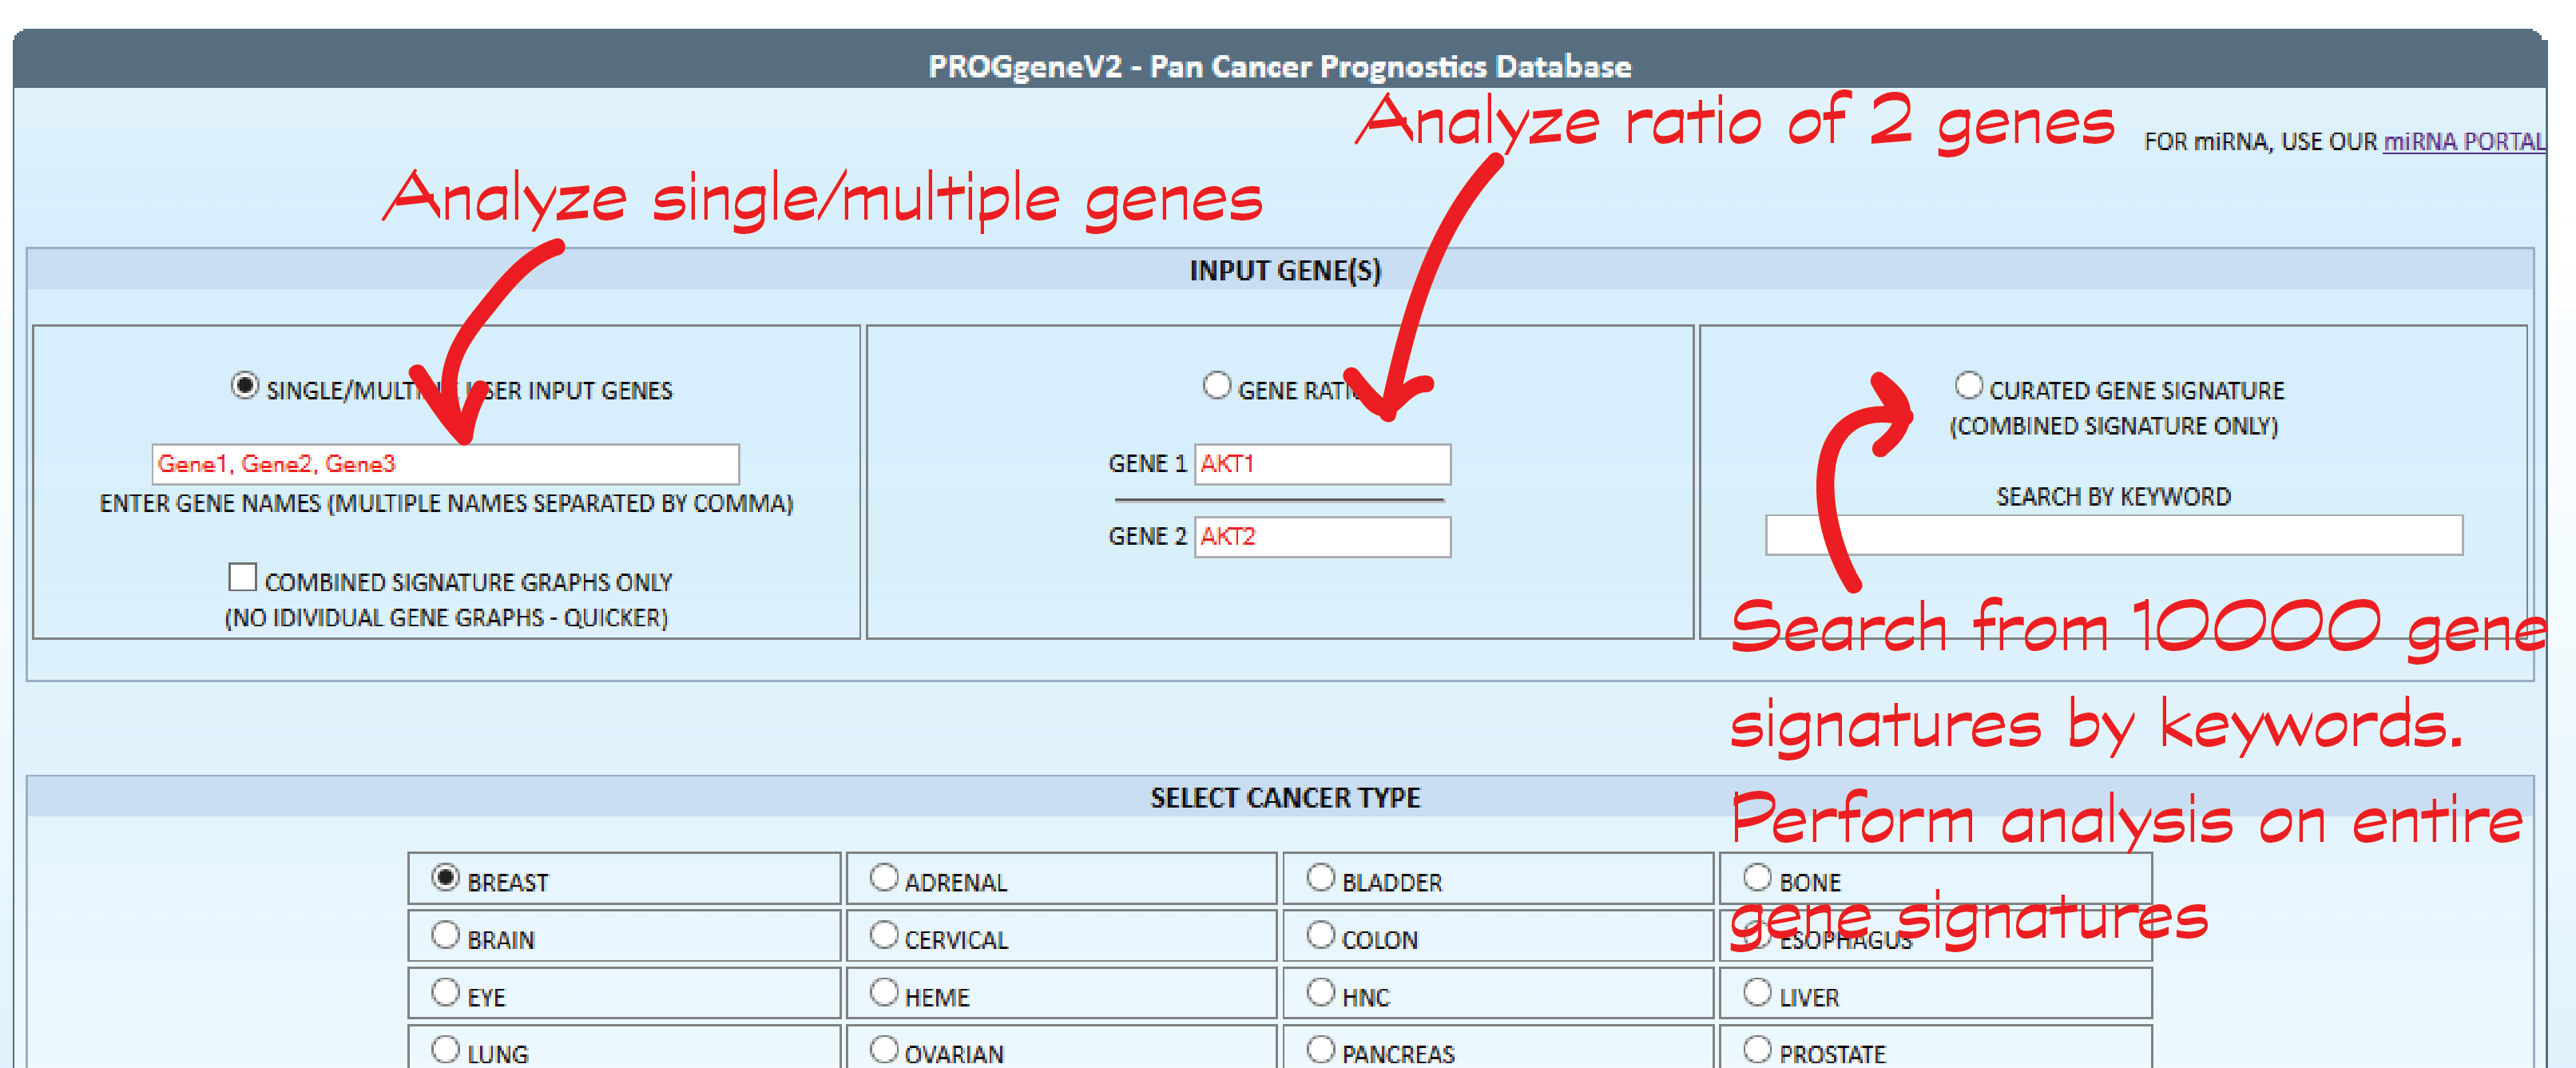Choose Prostate cancer type
This screenshot has height=1068, width=2576.
point(1757,1050)
